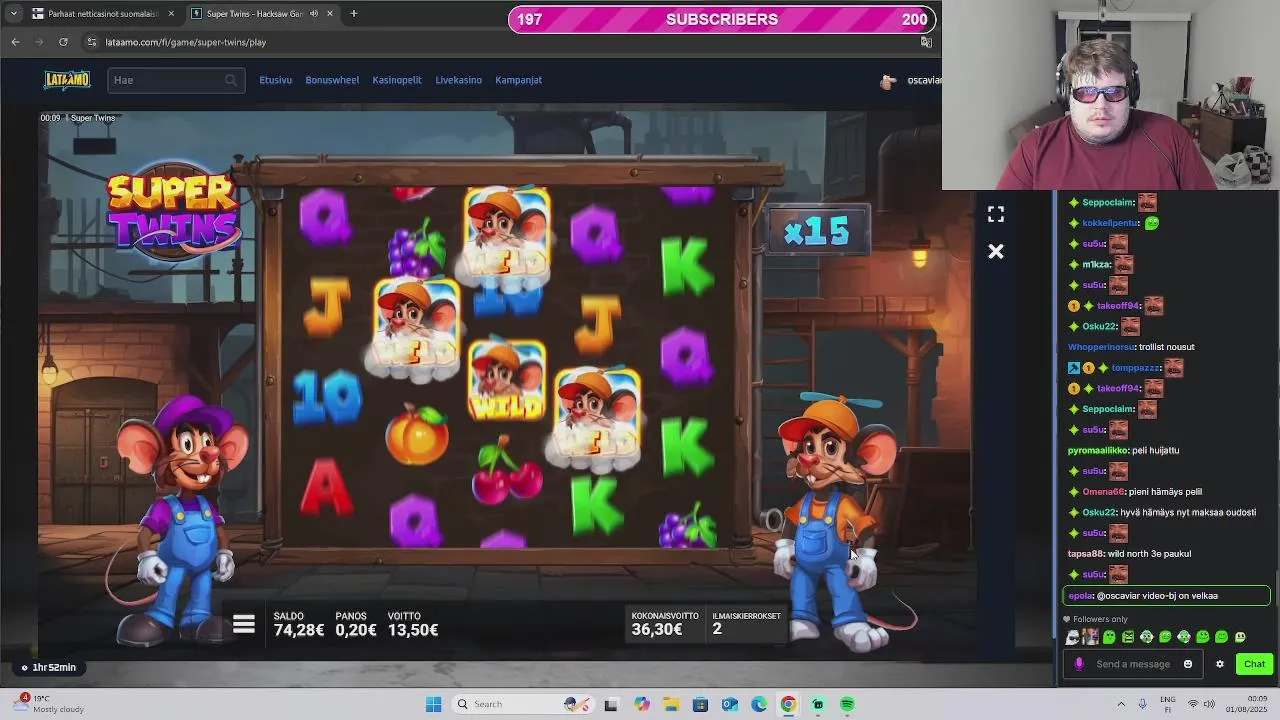Click the purple microphone chat icon

click(1079, 664)
